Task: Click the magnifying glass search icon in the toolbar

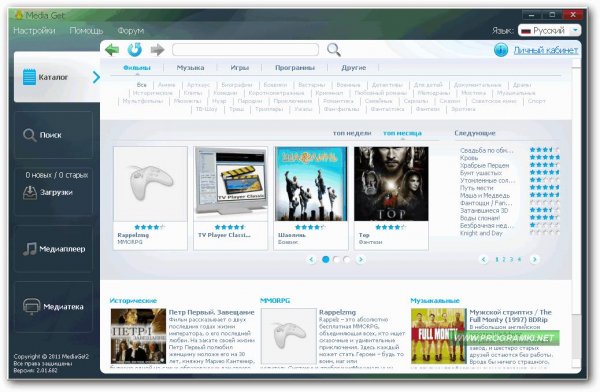Action: [x=334, y=50]
